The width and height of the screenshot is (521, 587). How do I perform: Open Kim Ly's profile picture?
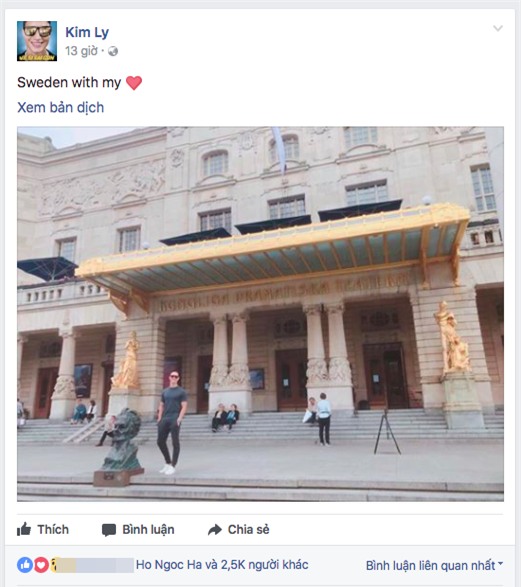tap(37, 41)
